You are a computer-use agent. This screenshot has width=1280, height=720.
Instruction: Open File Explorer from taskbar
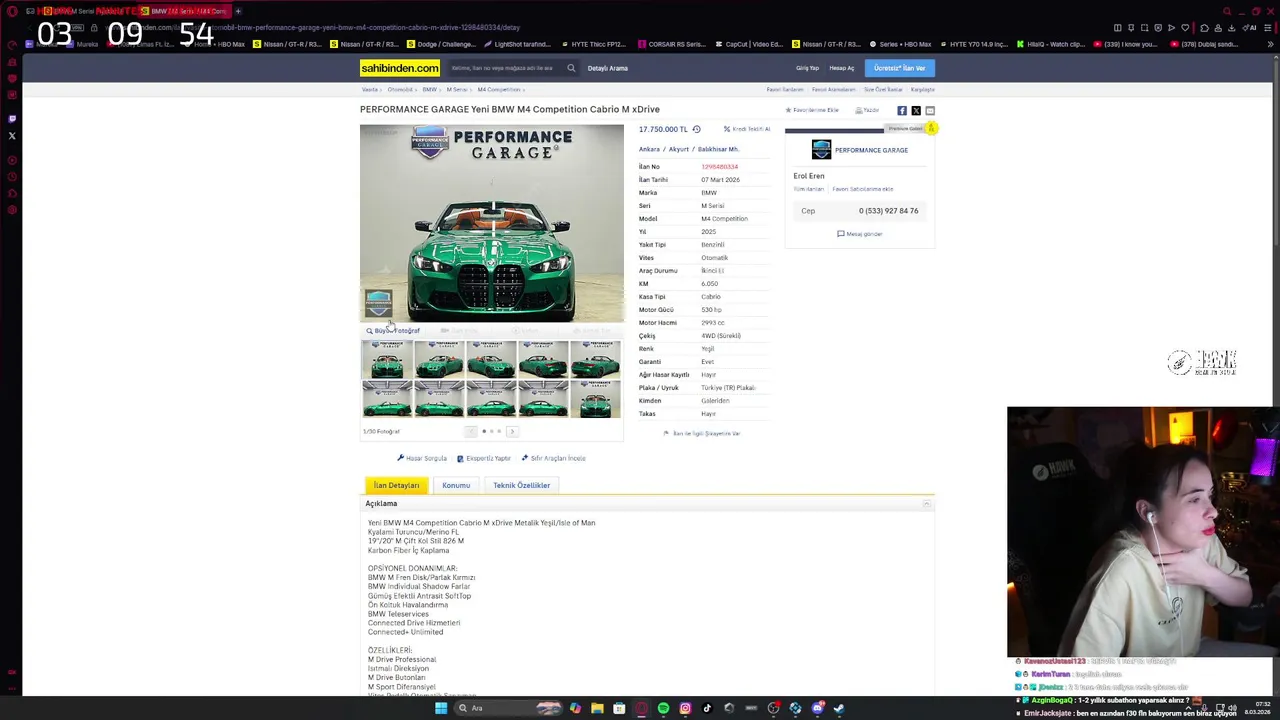pyautogui.click(x=597, y=708)
